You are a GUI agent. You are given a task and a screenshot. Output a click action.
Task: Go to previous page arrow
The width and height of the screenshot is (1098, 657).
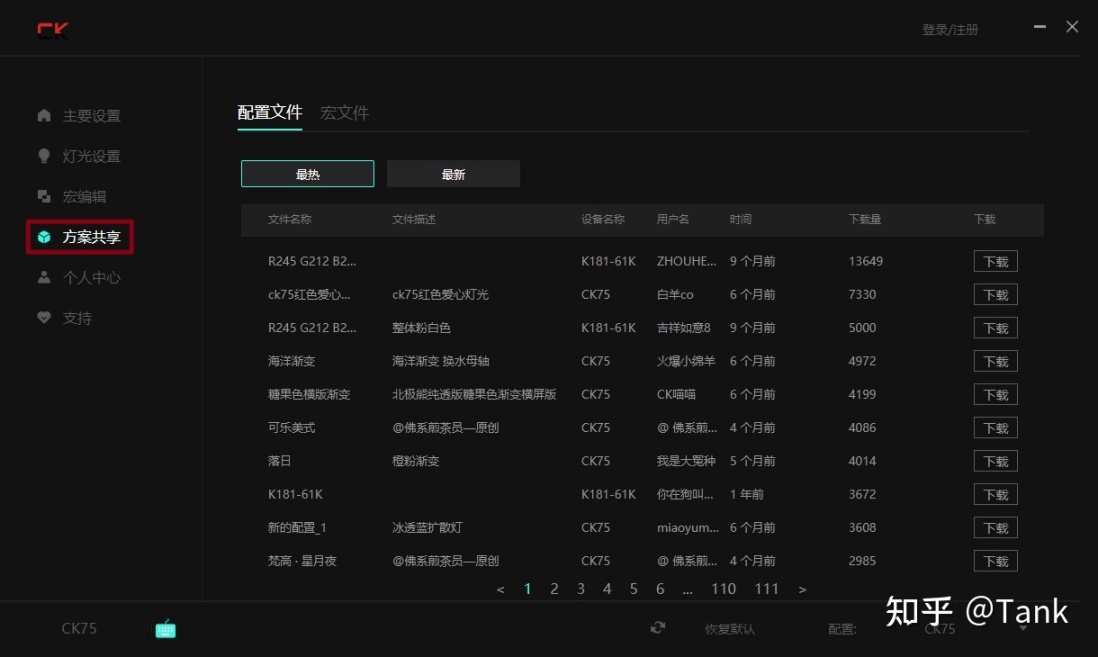tap(500, 590)
